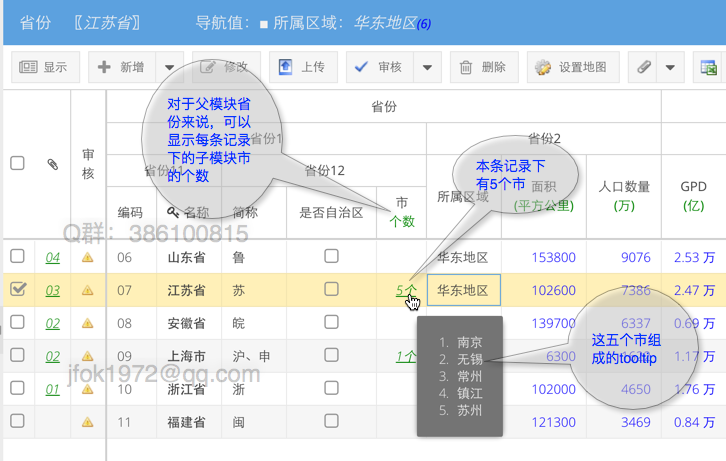This screenshot has width=726, height=461.
Task: Open the dropdown next to the paperclip
Action: tap(670, 68)
